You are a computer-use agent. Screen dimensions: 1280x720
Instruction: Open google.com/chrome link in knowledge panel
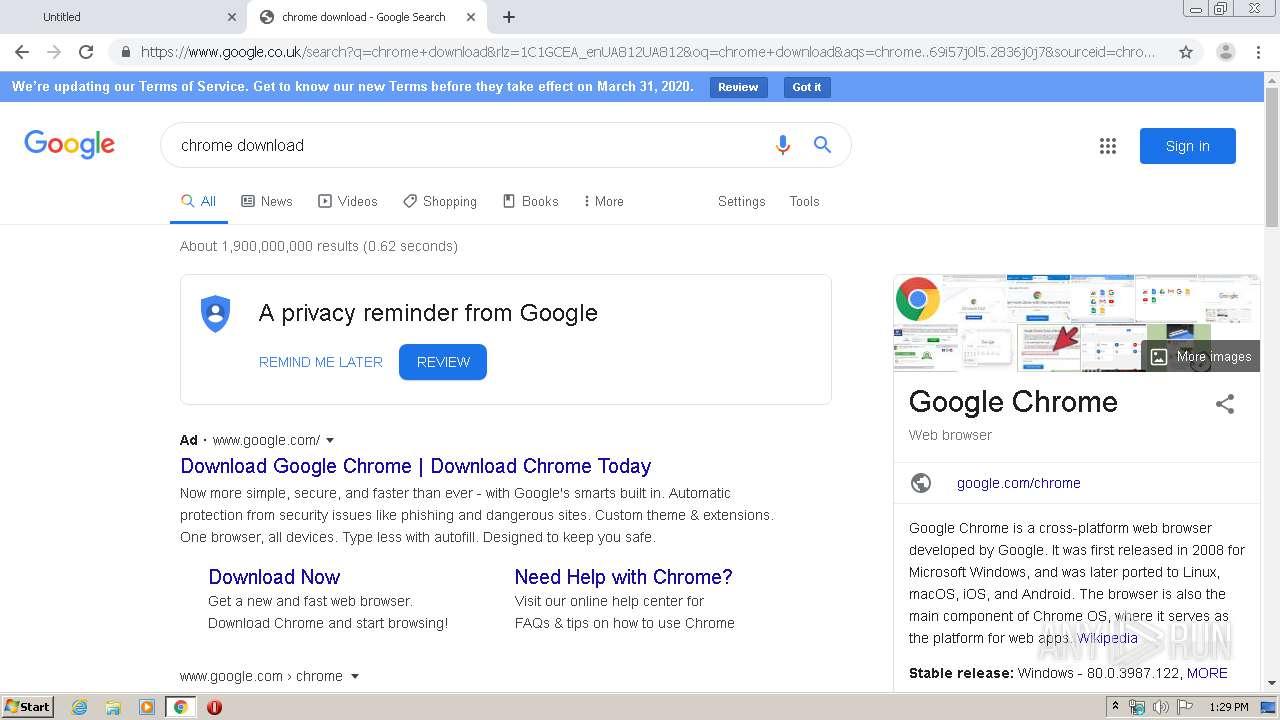pyautogui.click(x=1018, y=483)
